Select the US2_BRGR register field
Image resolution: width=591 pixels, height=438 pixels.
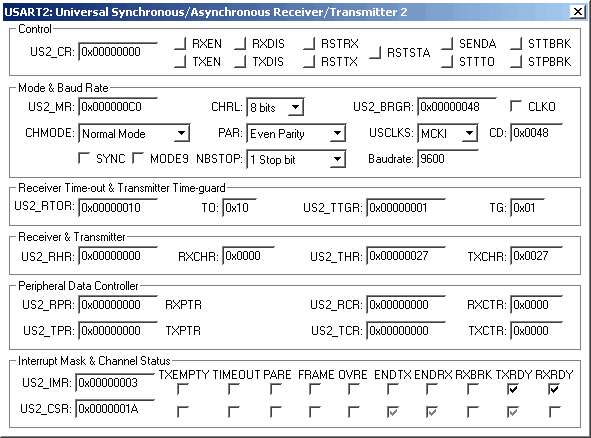pos(457,107)
